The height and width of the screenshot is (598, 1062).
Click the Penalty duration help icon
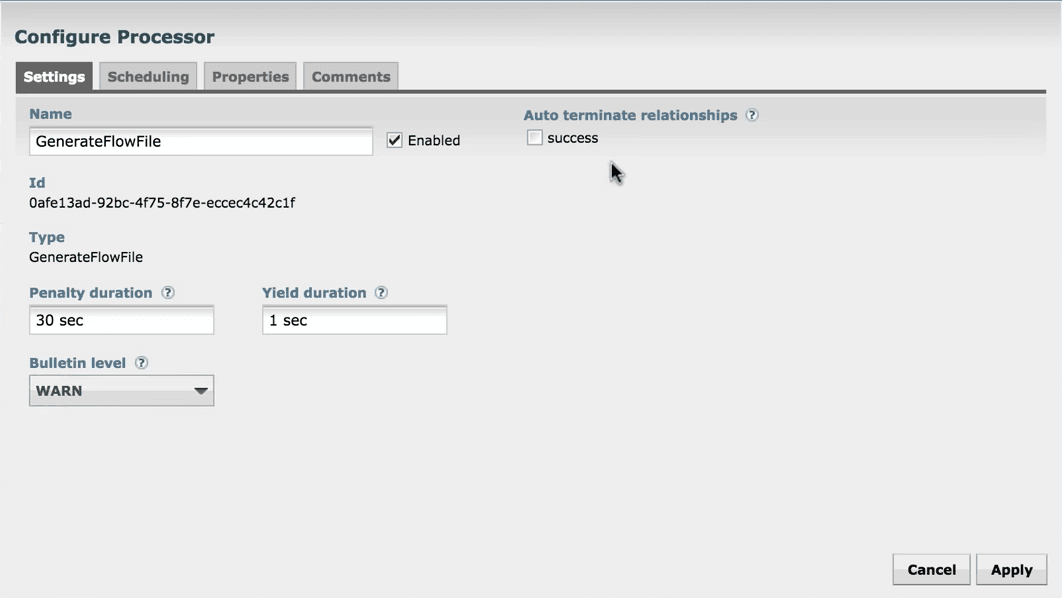coord(168,293)
